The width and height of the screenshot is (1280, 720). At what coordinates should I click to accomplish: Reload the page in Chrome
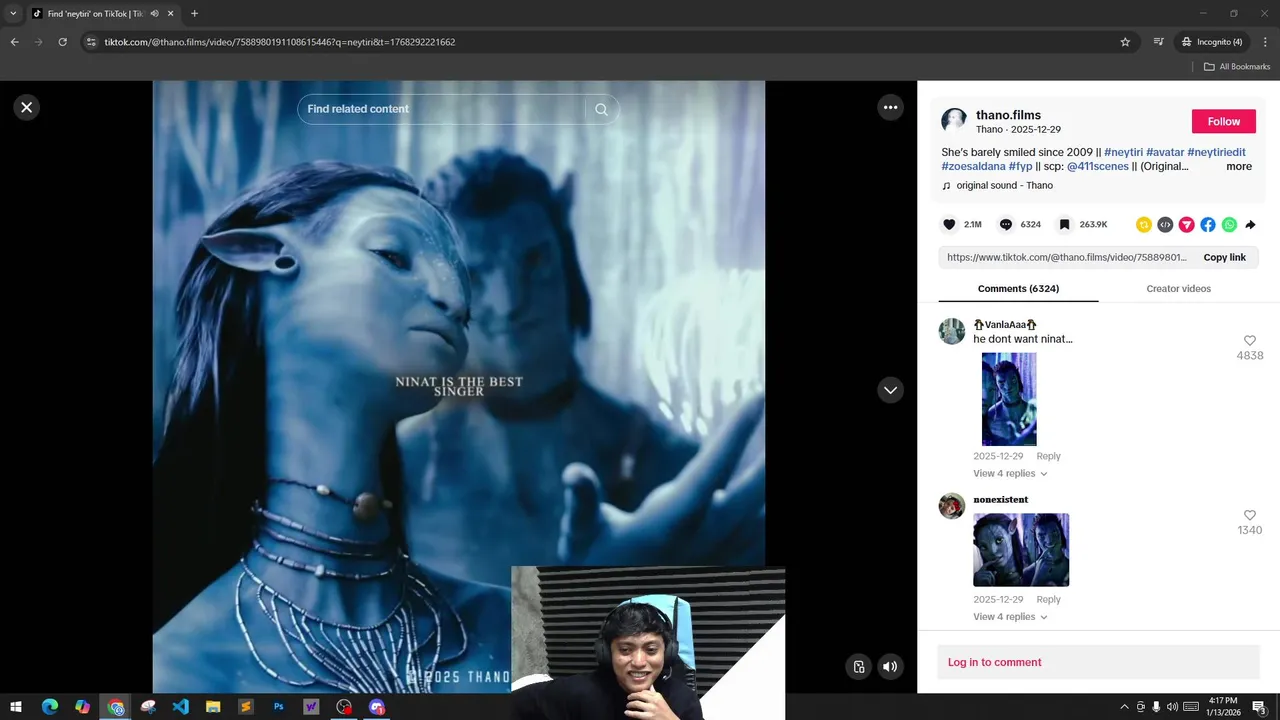click(62, 42)
